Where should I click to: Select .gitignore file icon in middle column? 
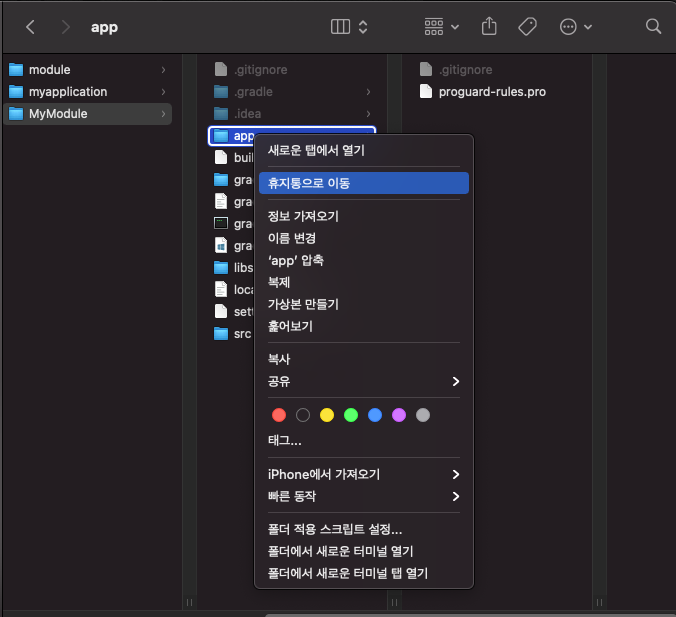221,69
